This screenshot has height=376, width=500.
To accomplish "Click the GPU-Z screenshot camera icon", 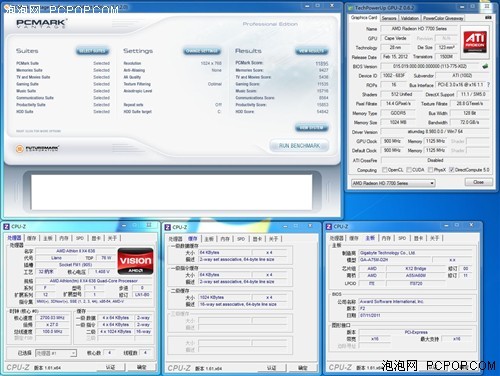I will click(x=488, y=17).
